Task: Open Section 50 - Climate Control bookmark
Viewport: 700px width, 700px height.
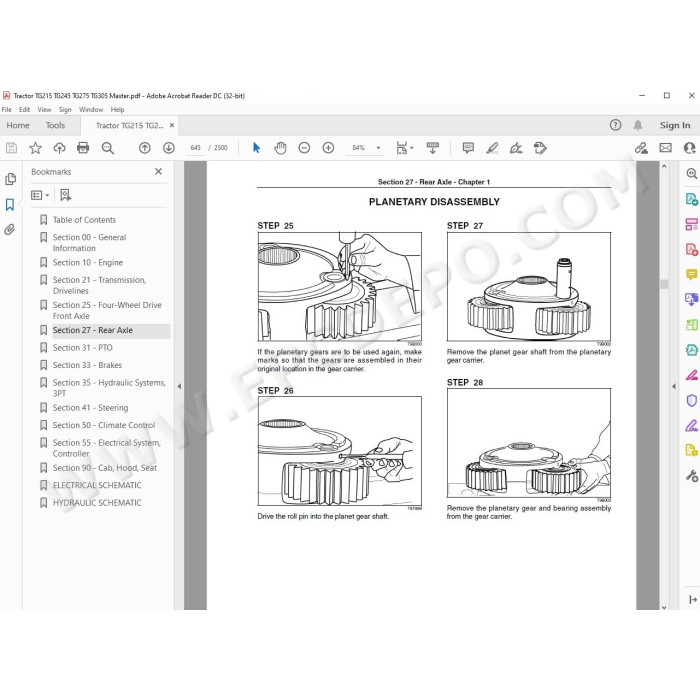Action: [104, 425]
